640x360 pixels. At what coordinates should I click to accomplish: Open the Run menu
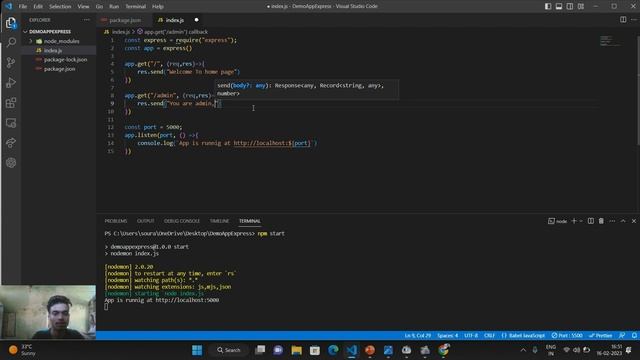pos(114,6)
